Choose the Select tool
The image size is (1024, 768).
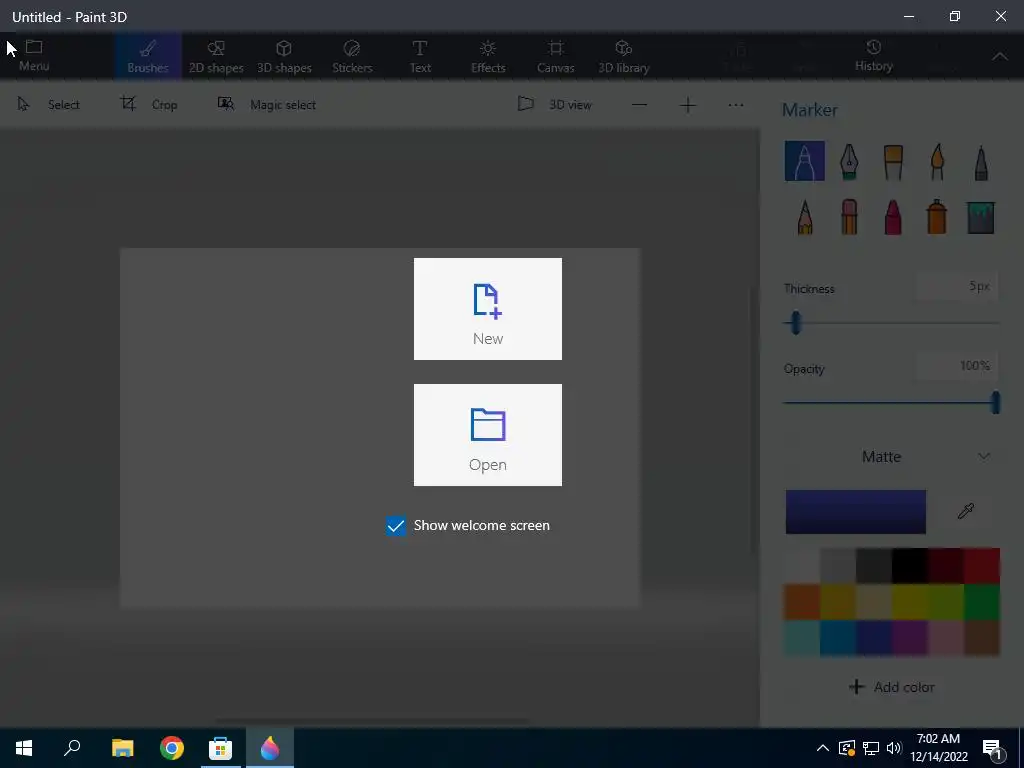click(48, 104)
